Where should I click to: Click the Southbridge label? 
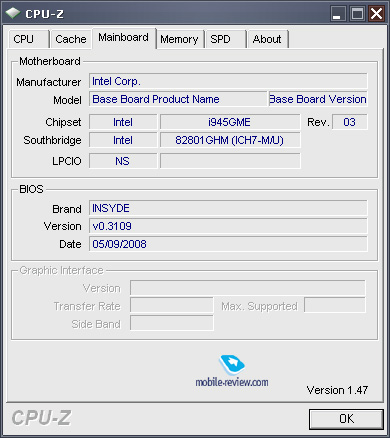pos(52,140)
